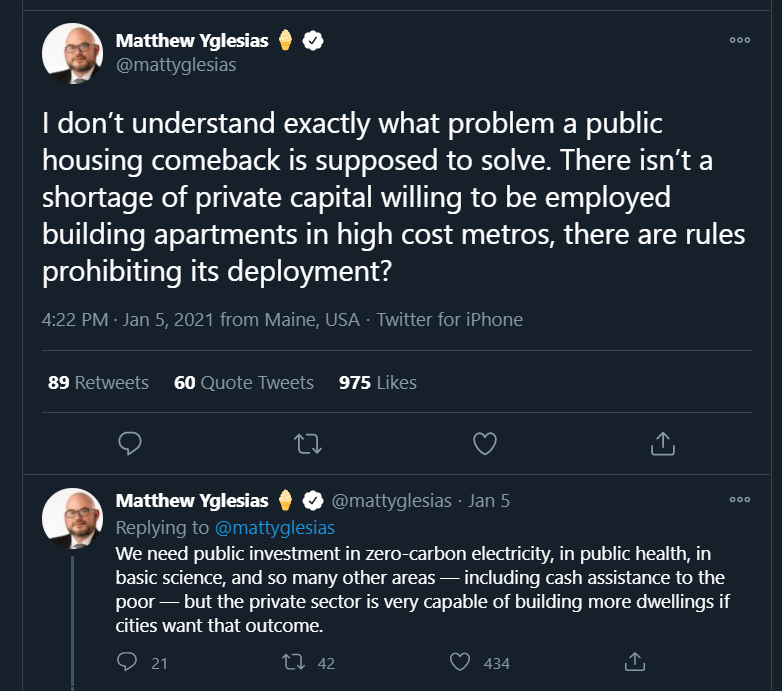Like the follow-up tweet with 434 likes
This screenshot has height=691, width=782.
[x=460, y=662]
